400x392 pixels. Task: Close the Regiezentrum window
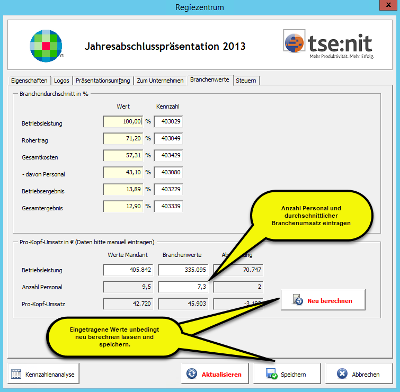(389, 5)
